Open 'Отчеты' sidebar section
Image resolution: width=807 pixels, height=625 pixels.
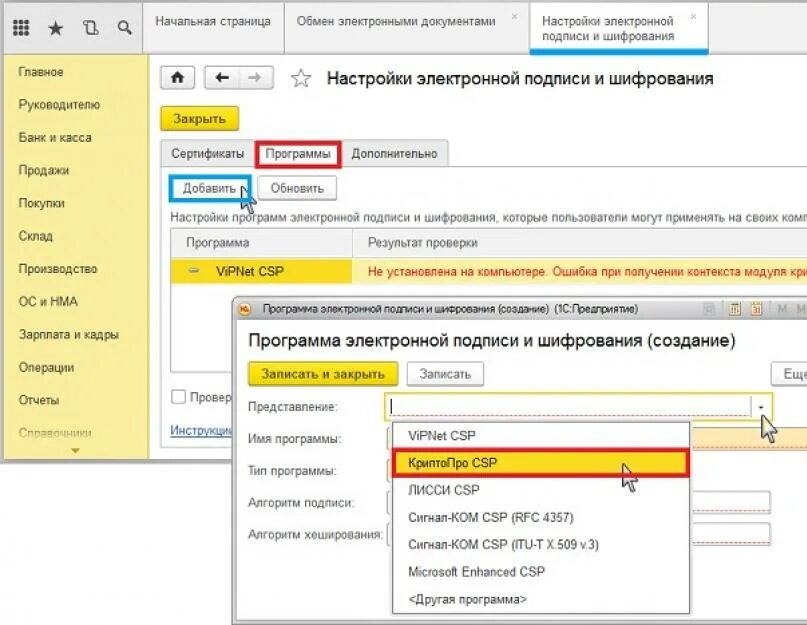click(x=39, y=400)
